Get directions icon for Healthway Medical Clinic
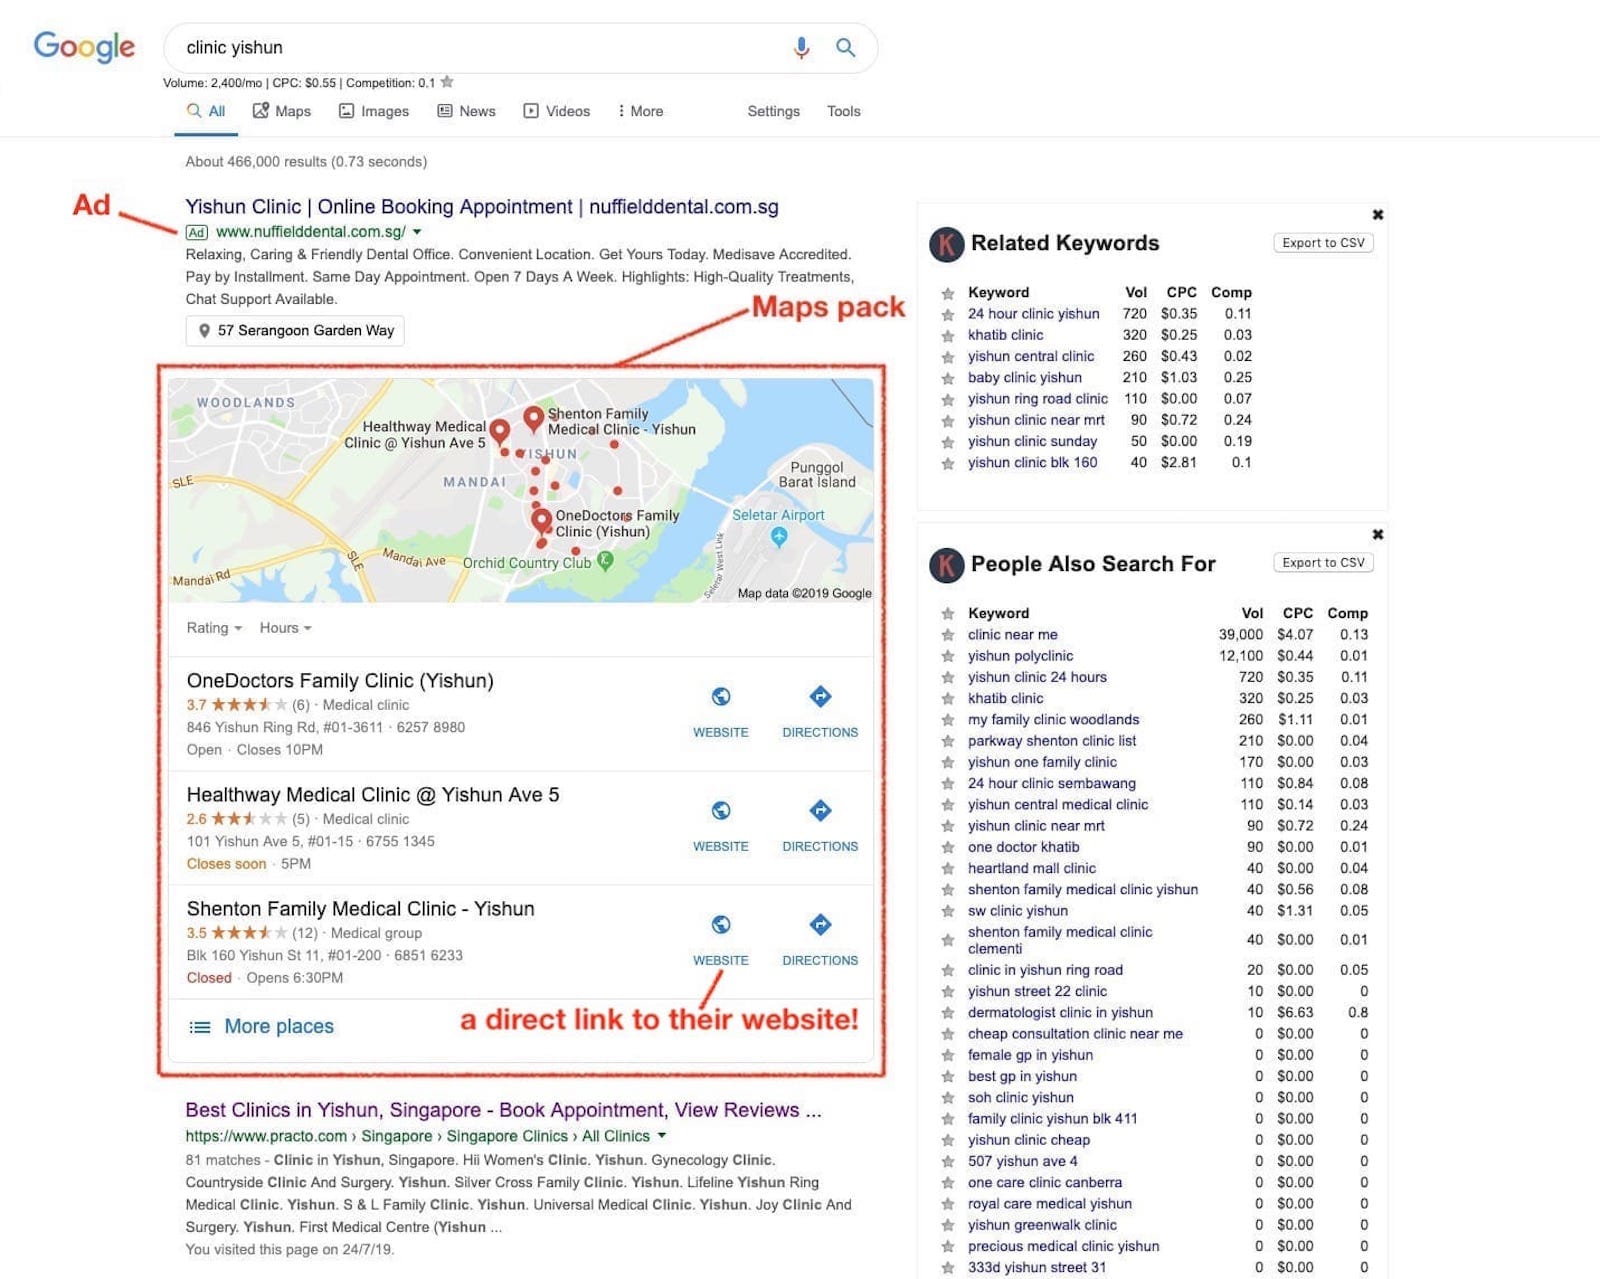This screenshot has height=1279, width=1600. tap(820, 810)
